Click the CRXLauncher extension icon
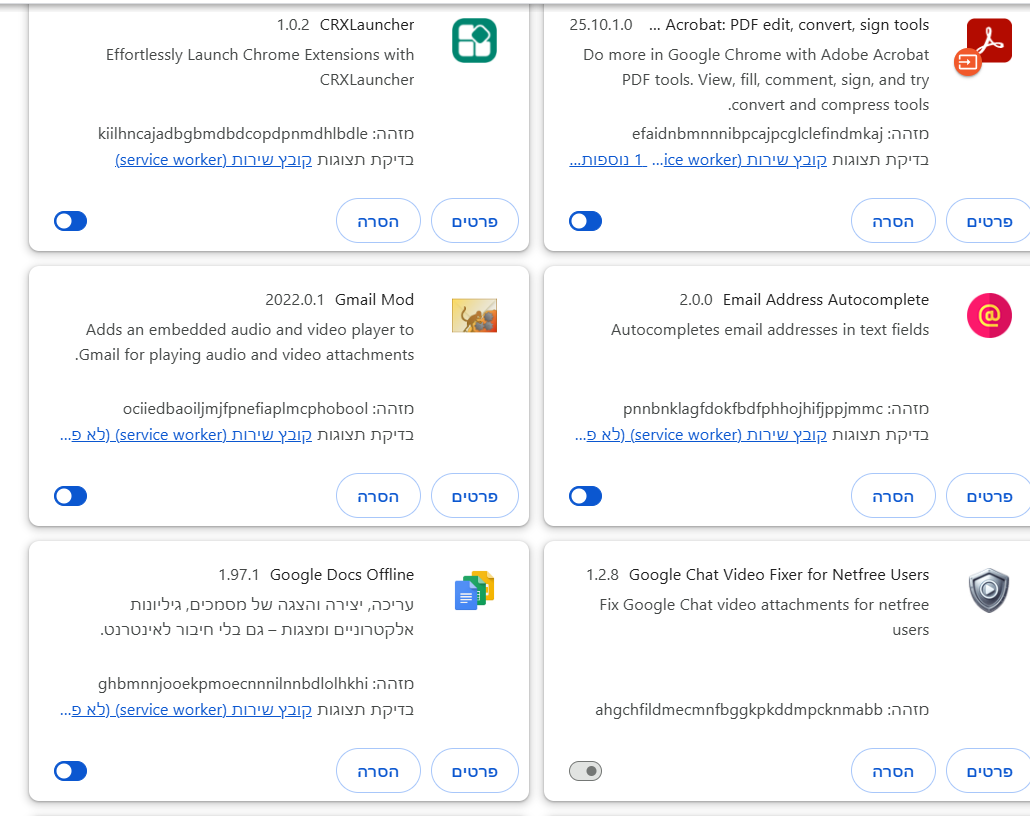The width and height of the screenshot is (1030, 816). tap(474, 41)
